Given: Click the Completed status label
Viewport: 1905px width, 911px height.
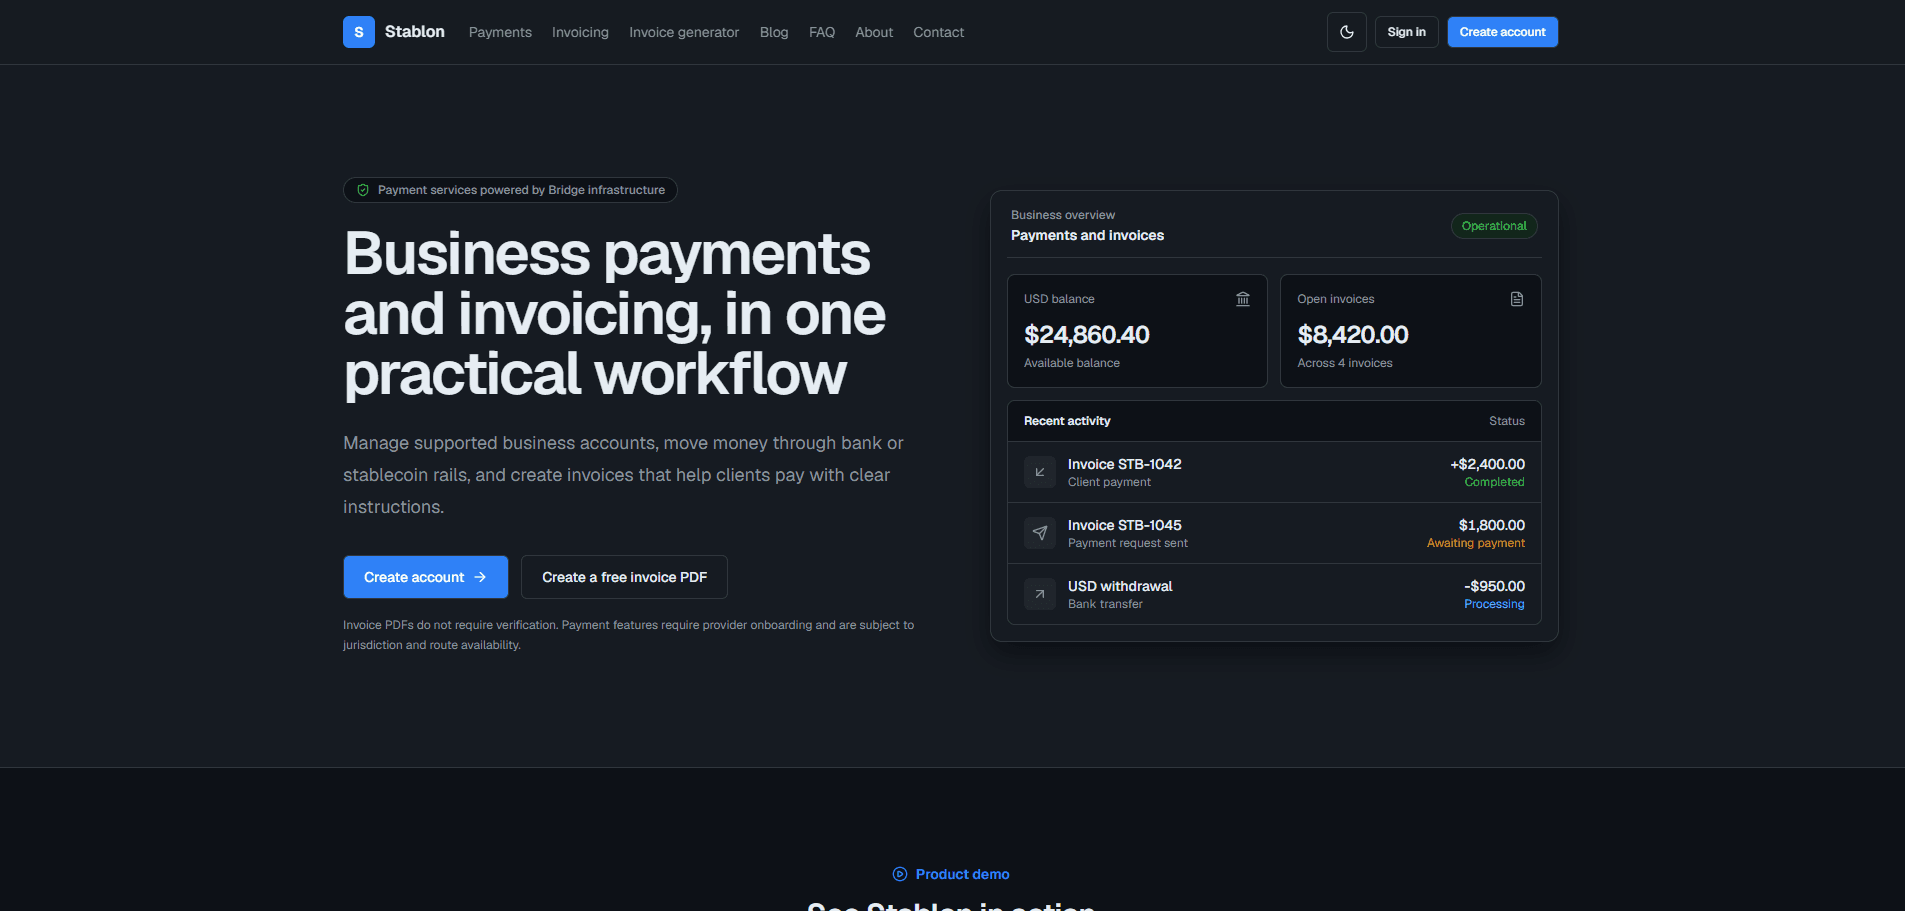Looking at the screenshot, I should pyautogui.click(x=1495, y=482).
